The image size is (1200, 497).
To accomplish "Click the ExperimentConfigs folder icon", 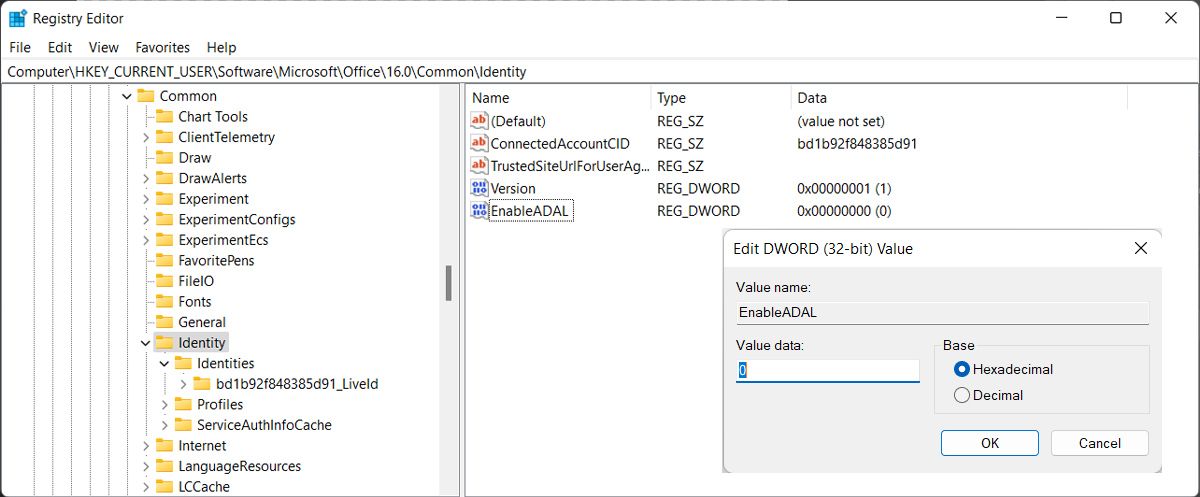I will [x=165, y=219].
